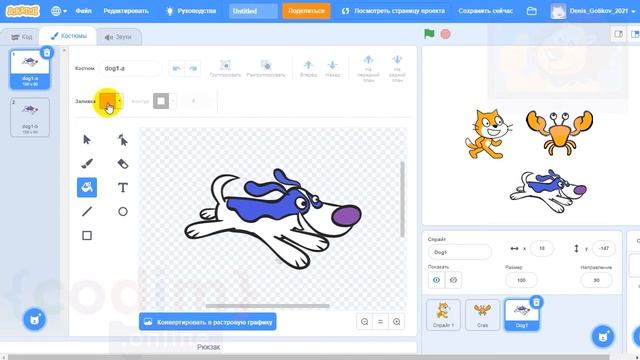
Task: Move the object backward one layer
Action: click(333, 68)
